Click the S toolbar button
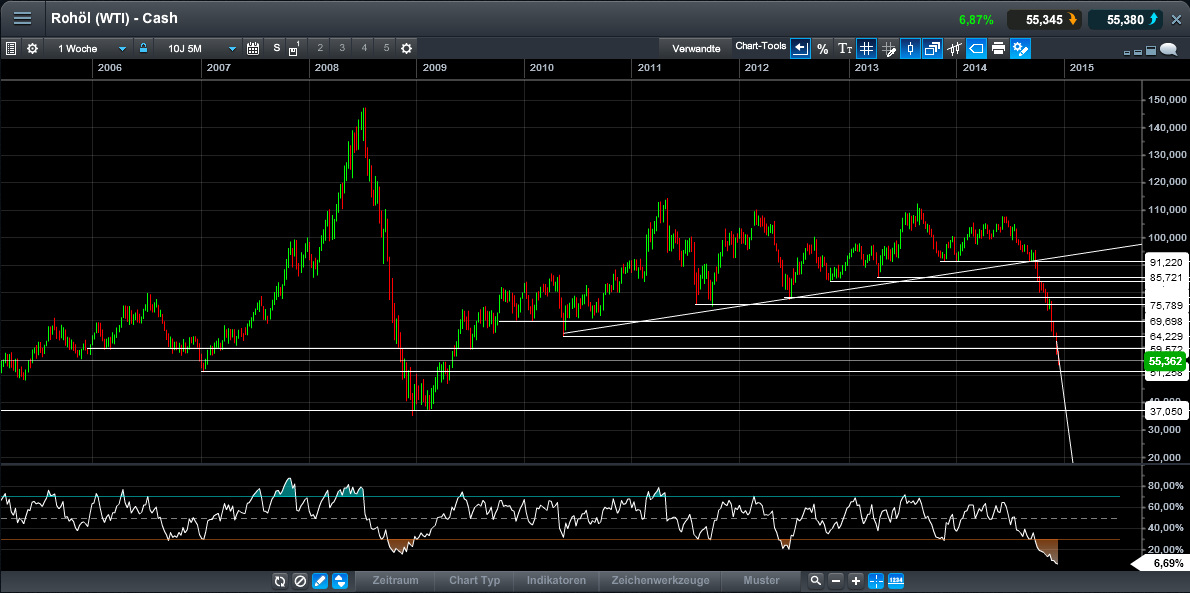1190x593 pixels. pos(276,49)
